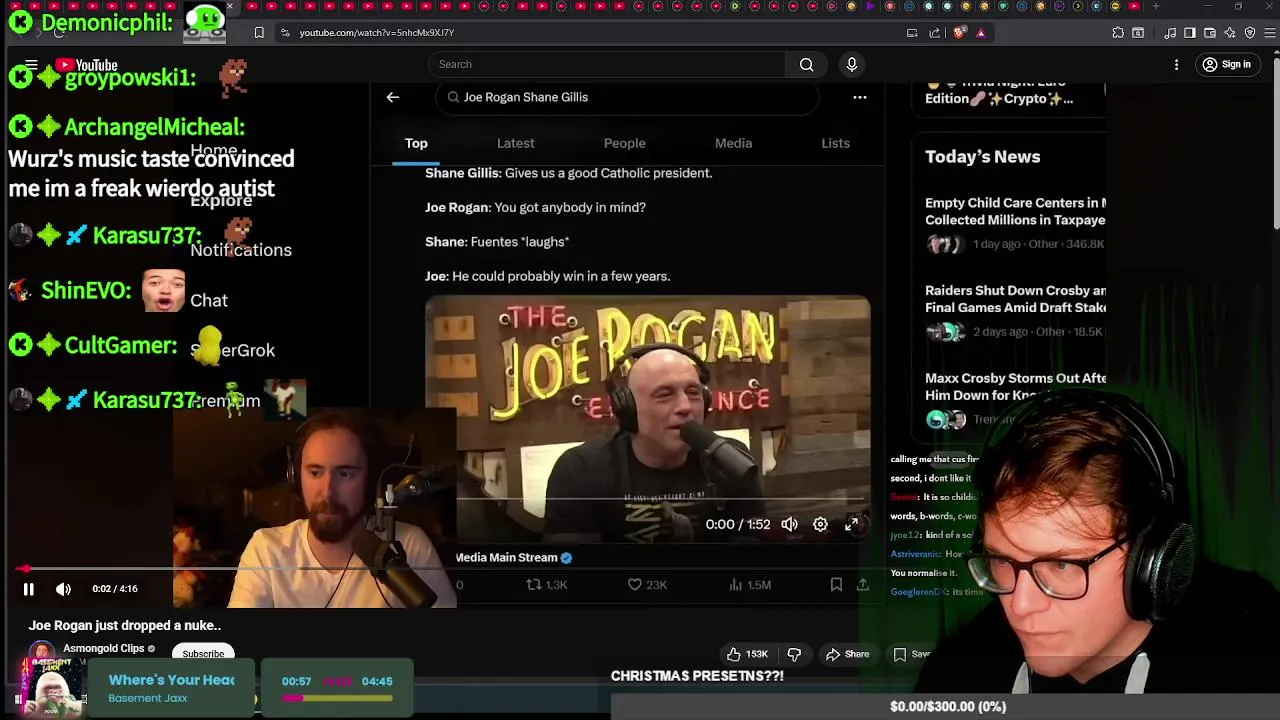Click the back arrow on the Twitter search page
The width and height of the screenshot is (1280, 720).
pyautogui.click(x=392, y=97)
